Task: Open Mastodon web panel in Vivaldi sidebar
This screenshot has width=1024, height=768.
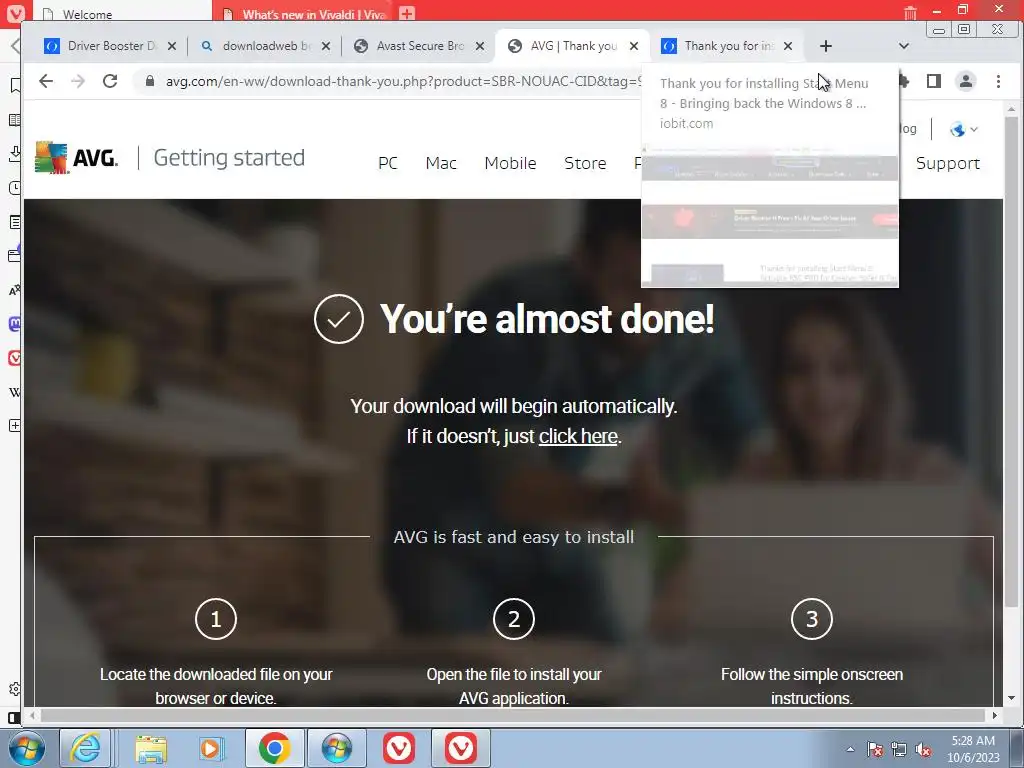Action: [x=14, y=323]
